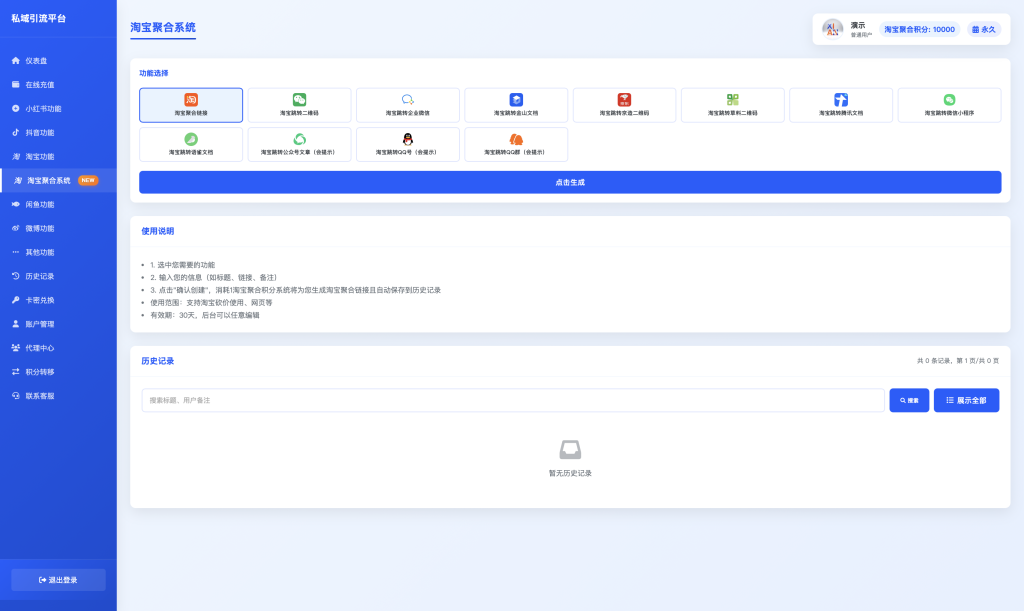Image resolution: width=1024 pixels, height=611 pixels.
Task: Go to 抖音功能 in sidebar
Action: (x=40, y=133)
